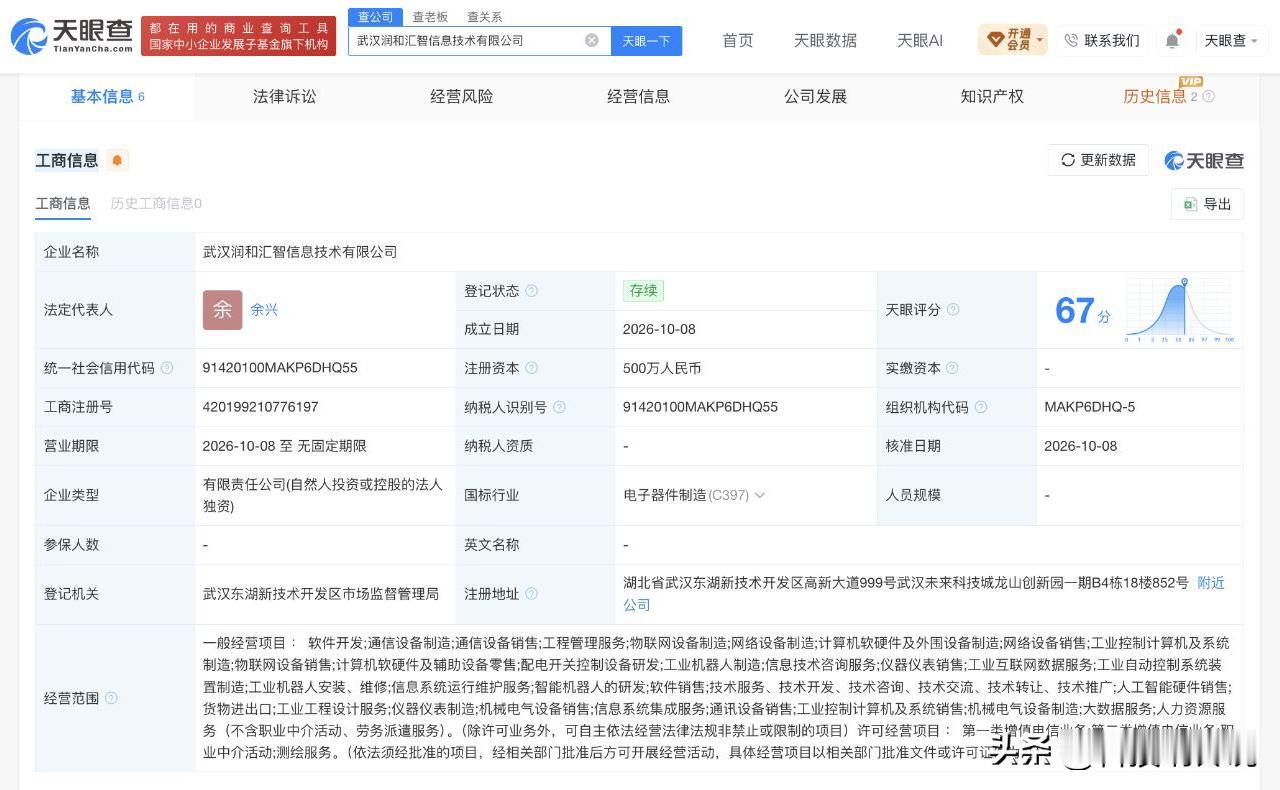1280x790 pixels.
Task: Click the orange alert bell beside 工商信息
Action: [x=117, y=160]
